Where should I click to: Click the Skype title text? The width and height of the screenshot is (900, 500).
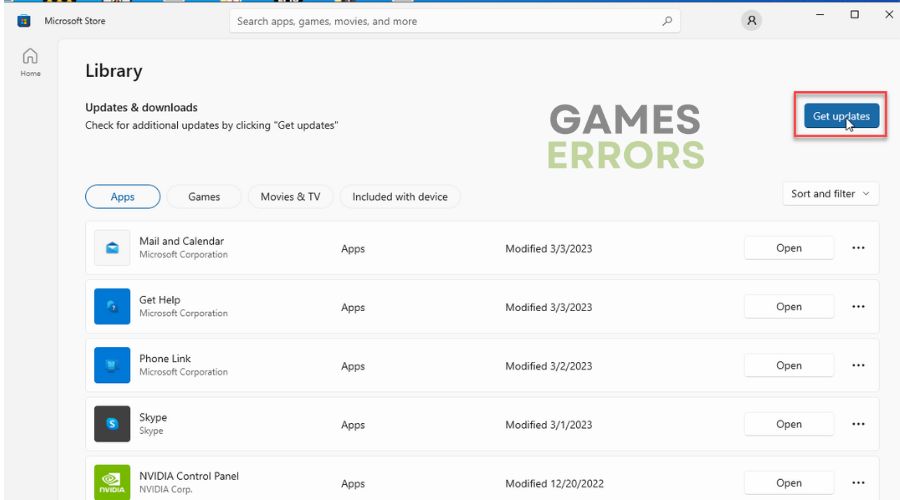pyautogui.click(x=153, y=417)
